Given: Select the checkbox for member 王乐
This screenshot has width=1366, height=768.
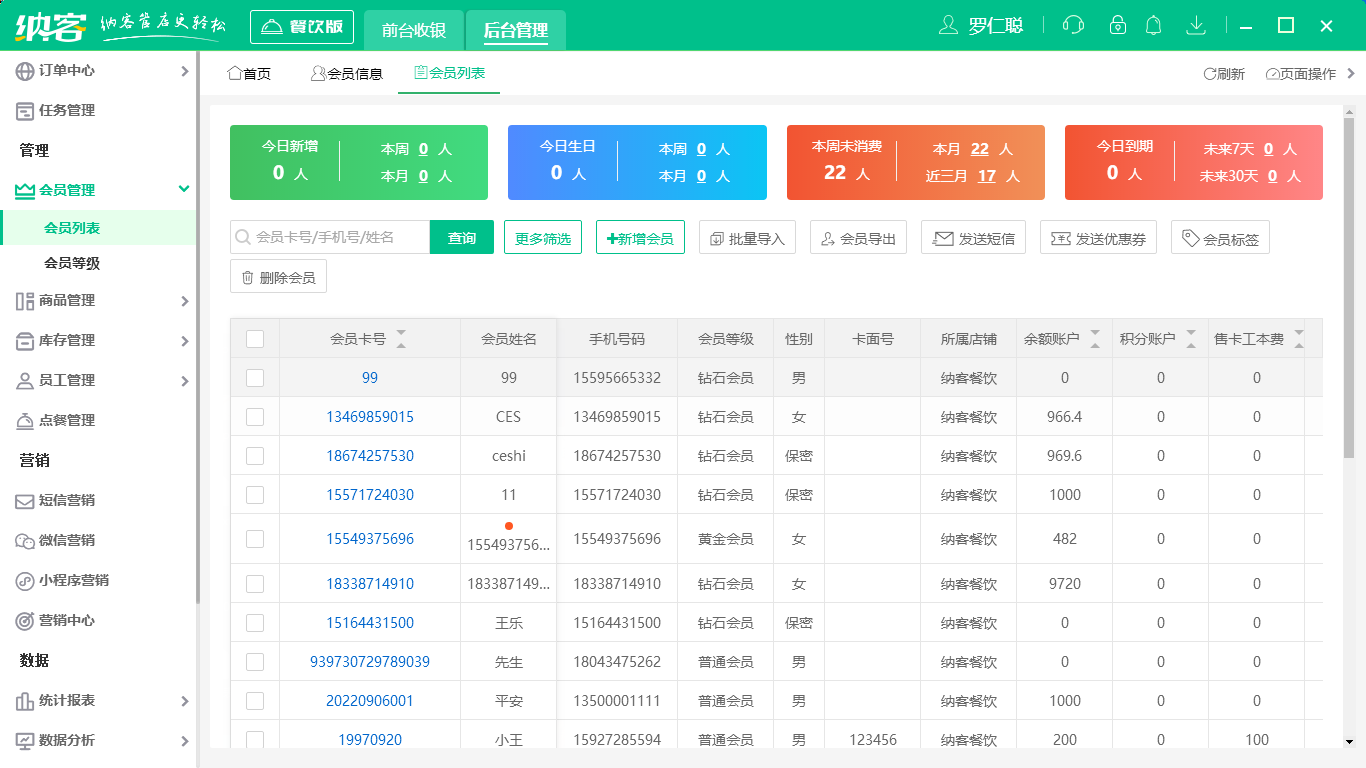Looking at the screenshot, I should (x=255, y=623).
